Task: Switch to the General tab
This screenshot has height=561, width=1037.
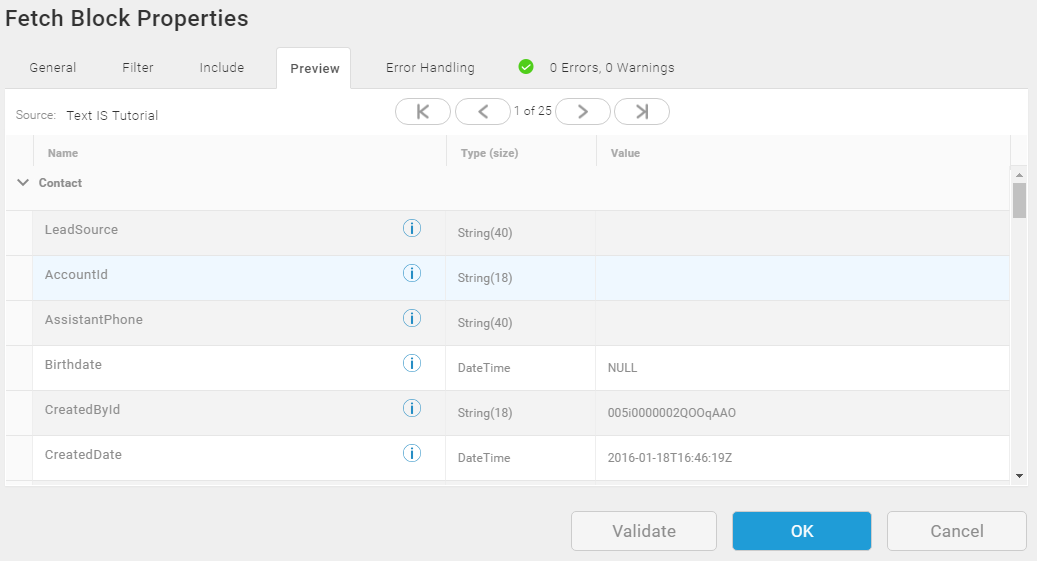Action: click(x=52, y=67)
